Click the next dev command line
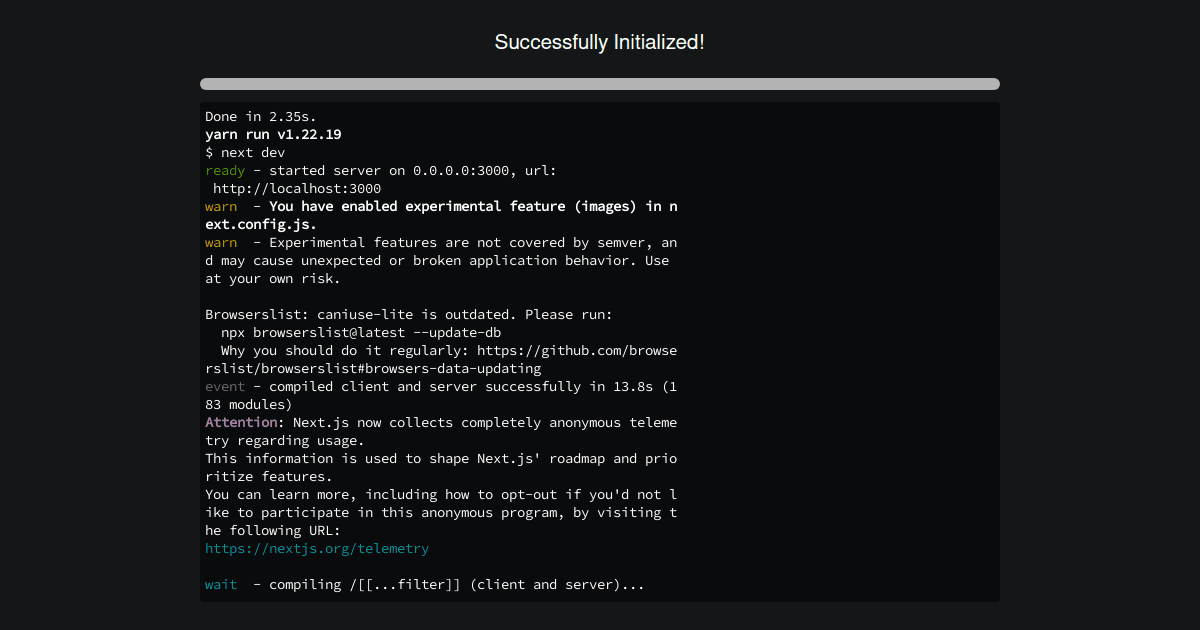The width and height of the screenshot is (1200, 630). point(244,152)
